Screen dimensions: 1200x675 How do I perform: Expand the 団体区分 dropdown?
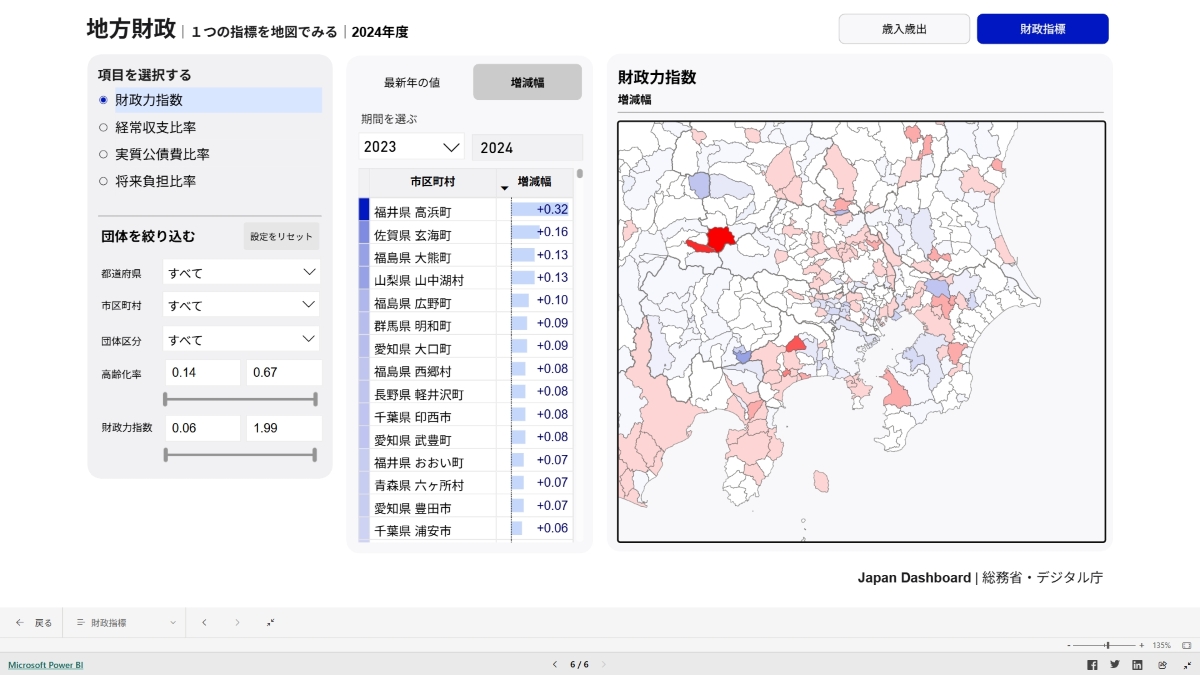point(241,340)
